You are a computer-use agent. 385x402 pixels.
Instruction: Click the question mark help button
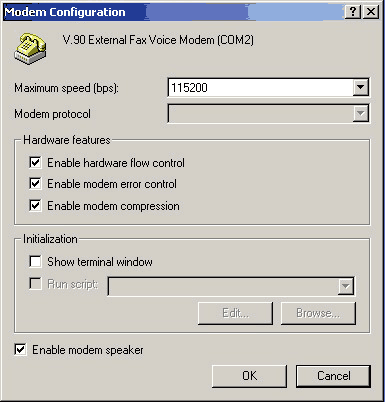click(353, 12)
